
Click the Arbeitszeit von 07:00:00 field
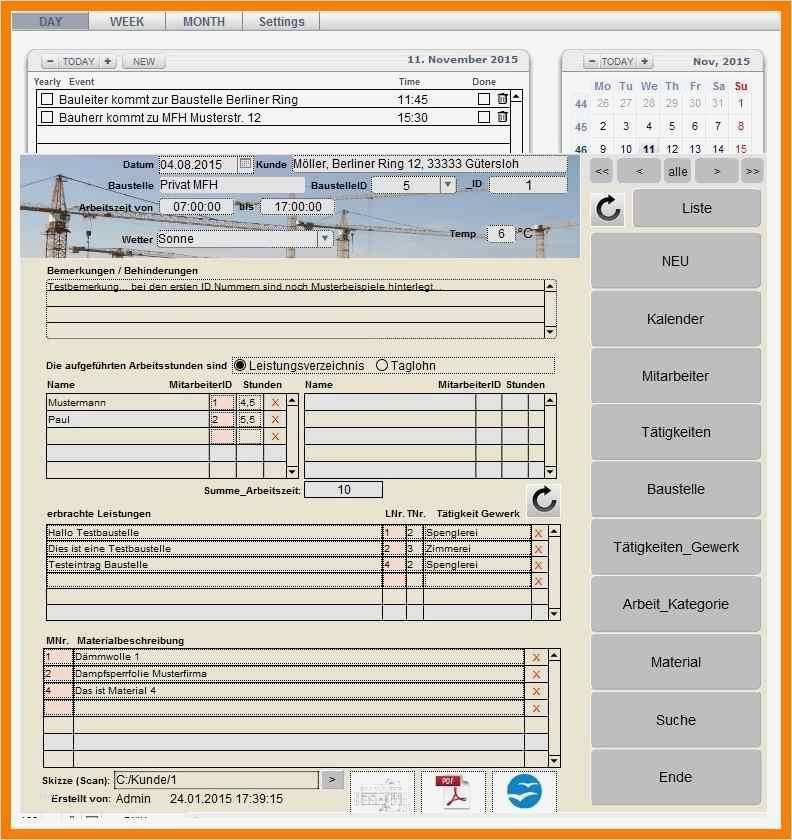tap(197, 207)
